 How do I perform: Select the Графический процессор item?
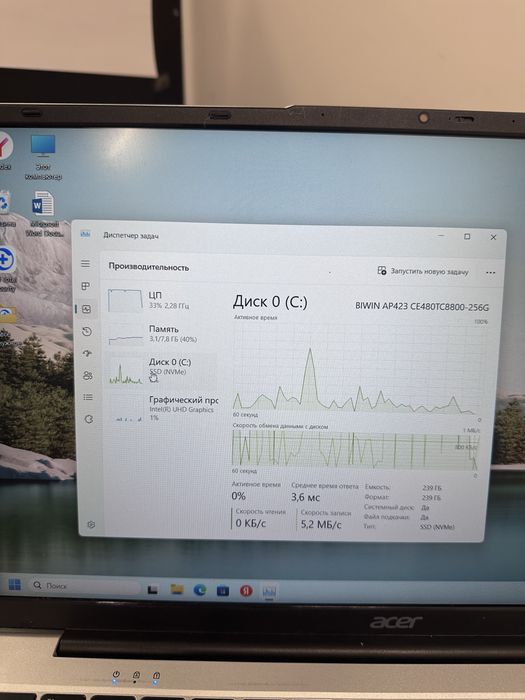tap(162, 408)
